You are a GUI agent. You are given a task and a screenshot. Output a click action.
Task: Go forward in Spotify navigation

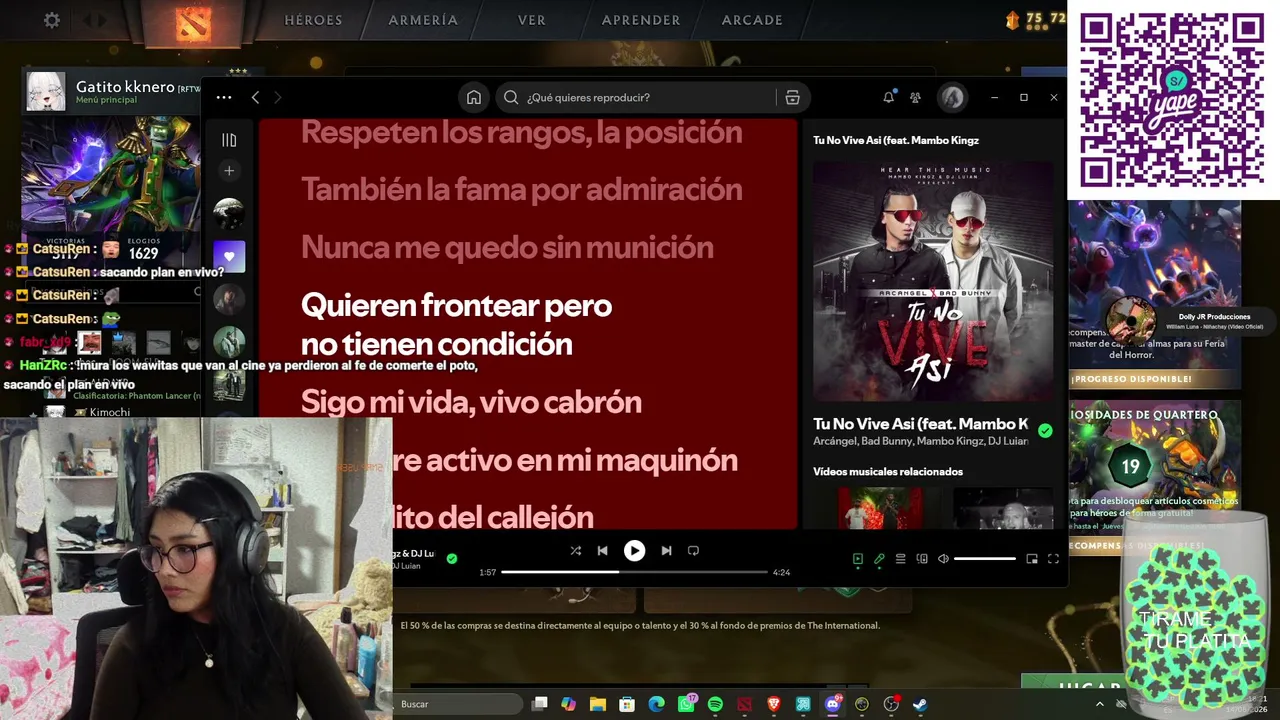(x=278, y=97)
